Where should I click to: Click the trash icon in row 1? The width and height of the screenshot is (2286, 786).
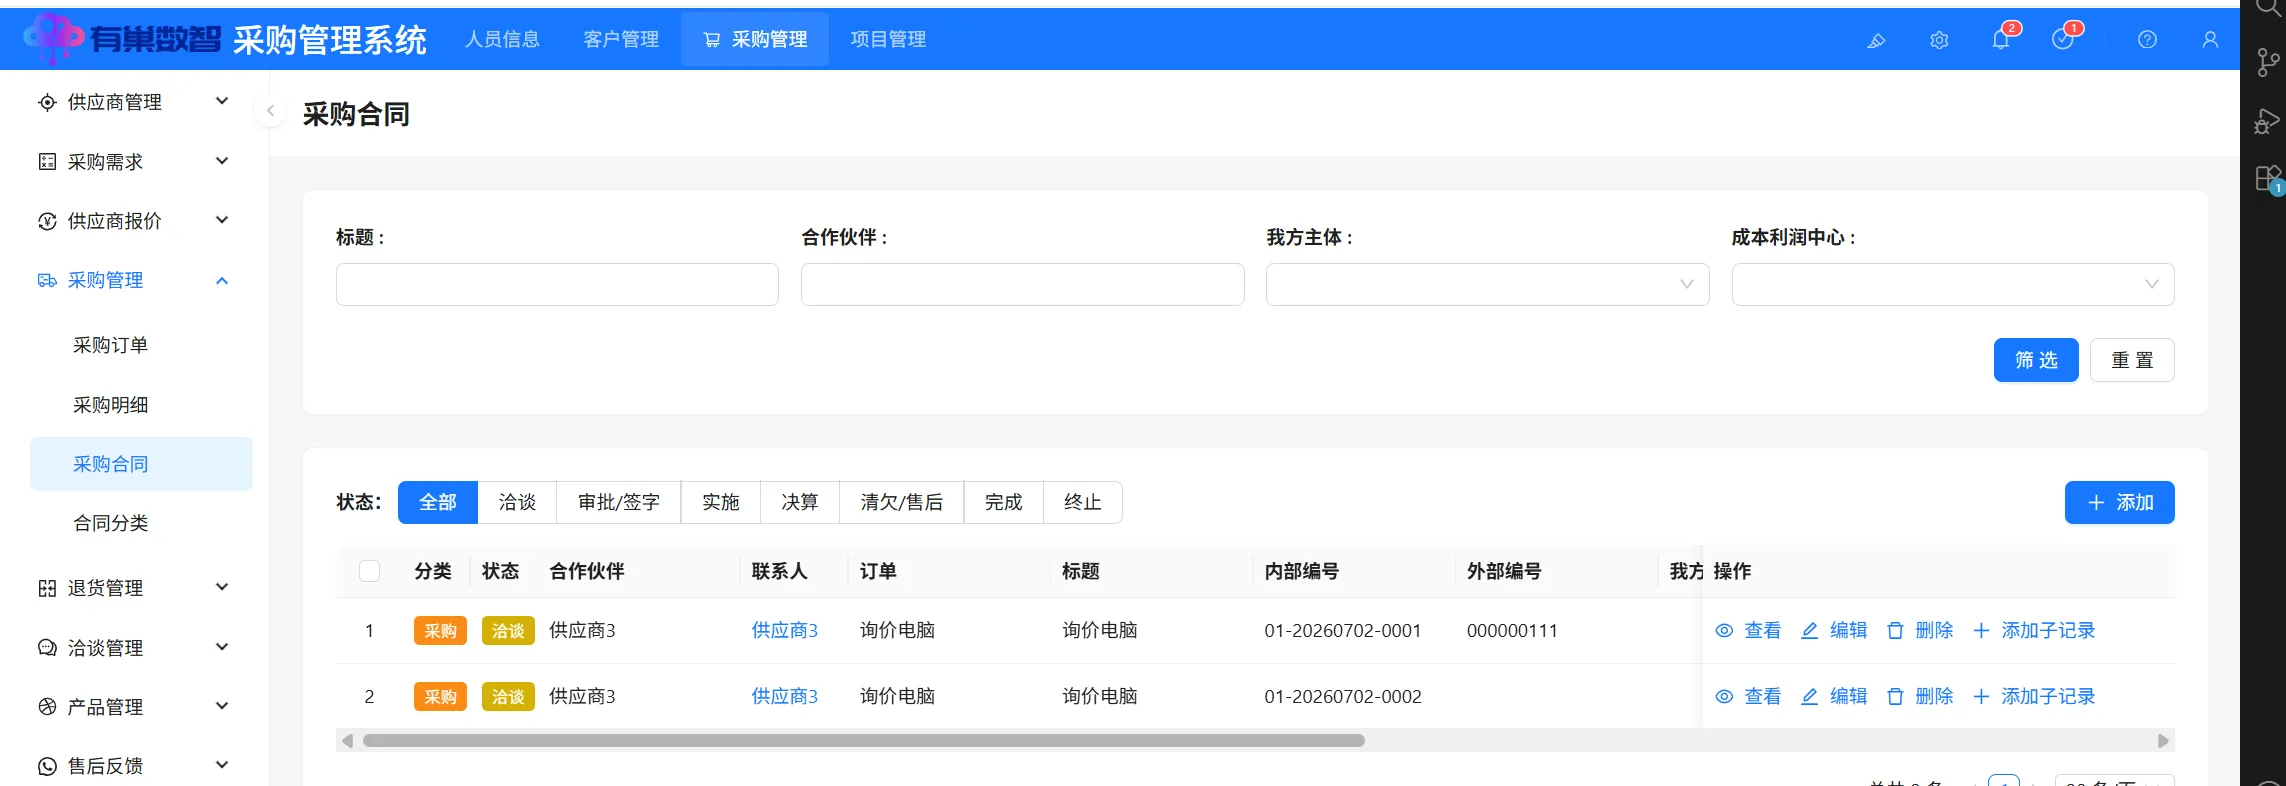click(1895, 631)
